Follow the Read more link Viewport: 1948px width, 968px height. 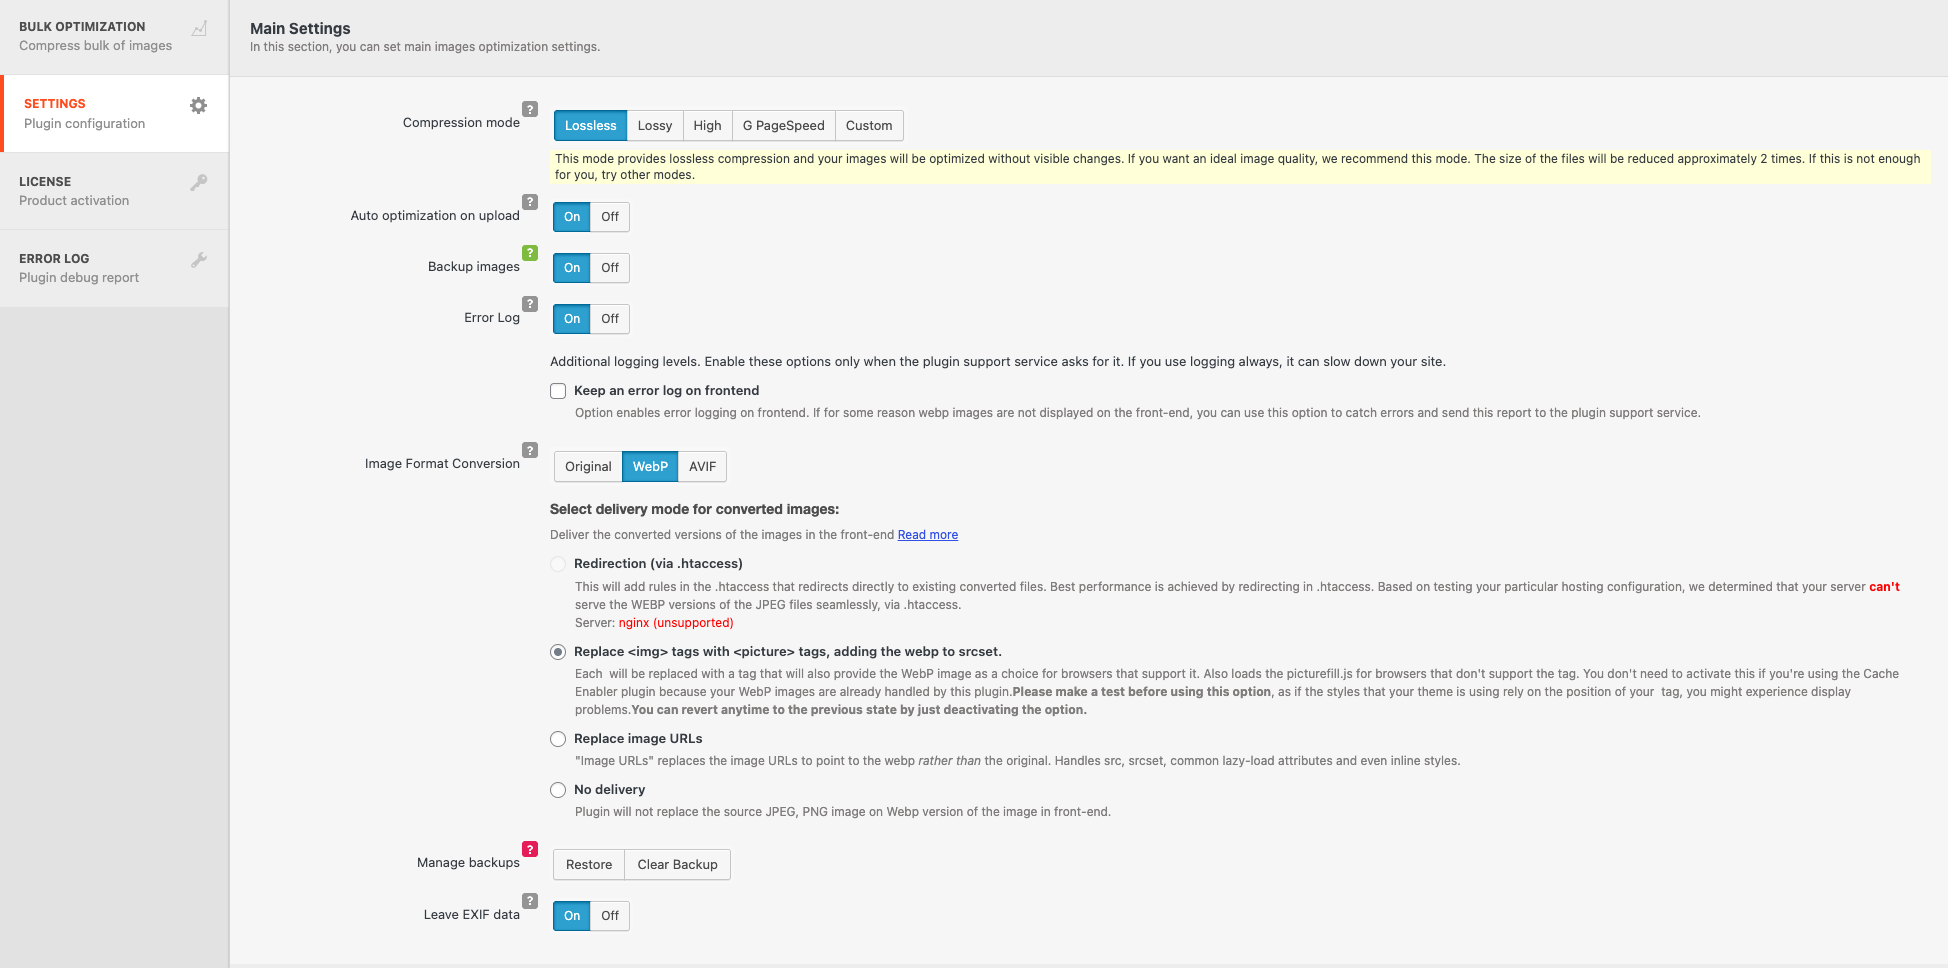point(928,535)
